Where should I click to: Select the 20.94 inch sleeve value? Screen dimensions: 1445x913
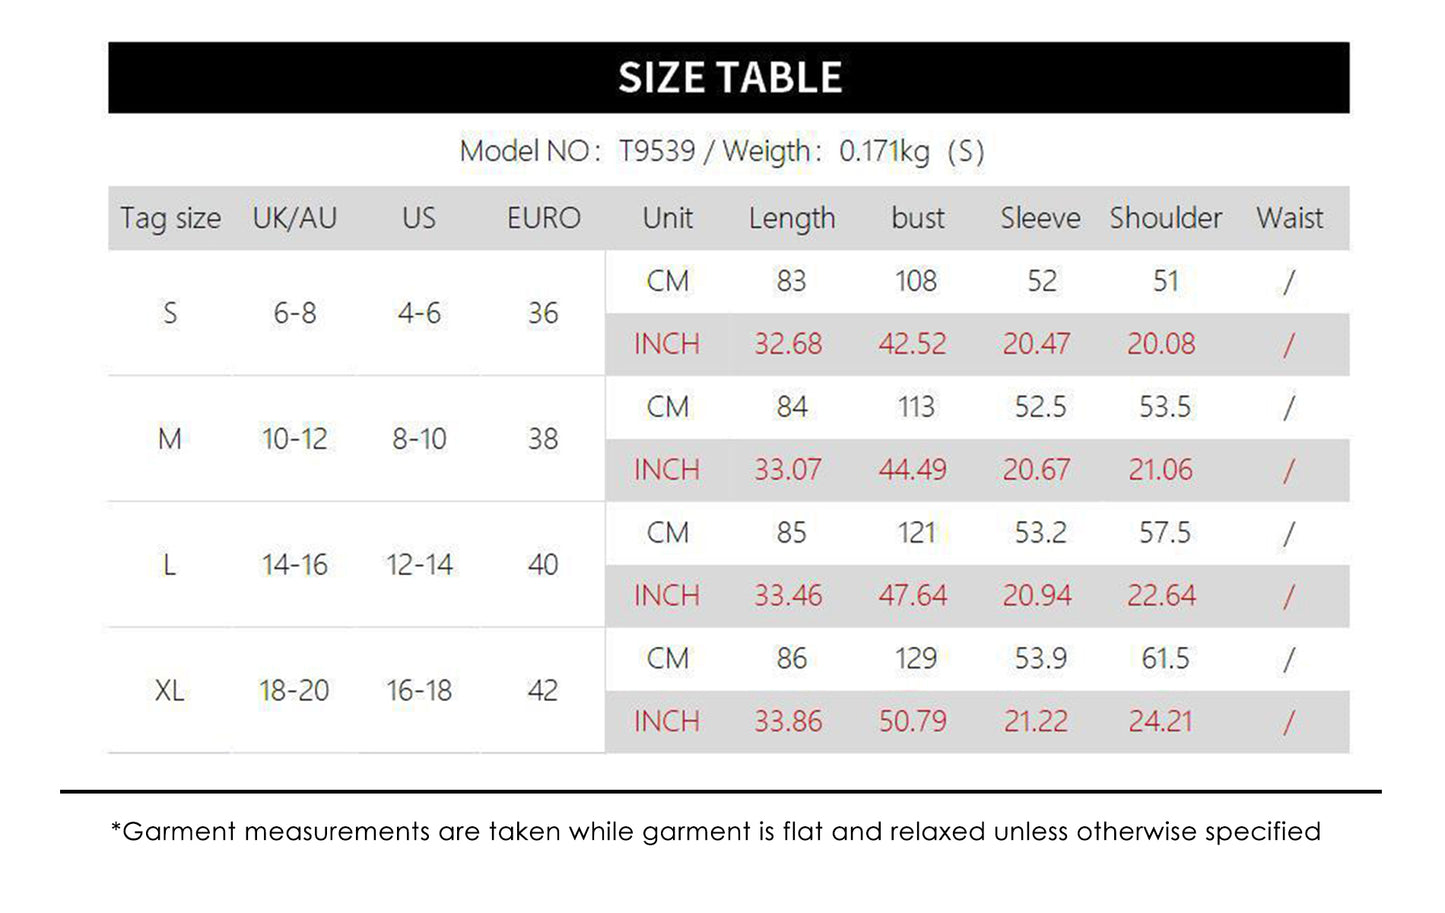1037,596
